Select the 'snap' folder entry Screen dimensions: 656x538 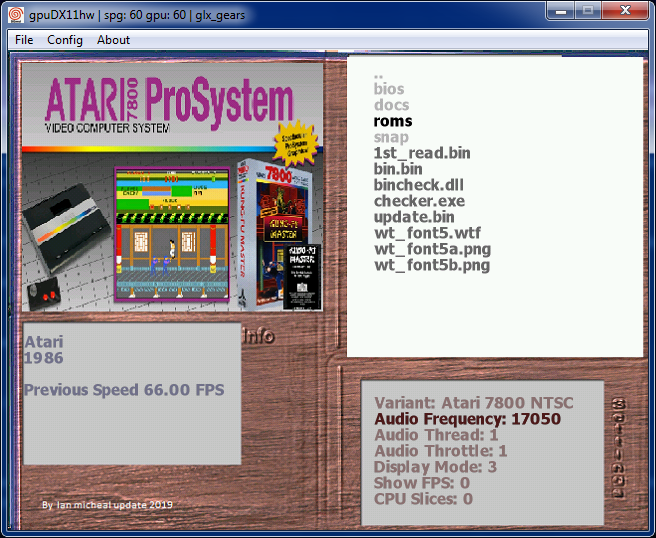tap(391, 137)
